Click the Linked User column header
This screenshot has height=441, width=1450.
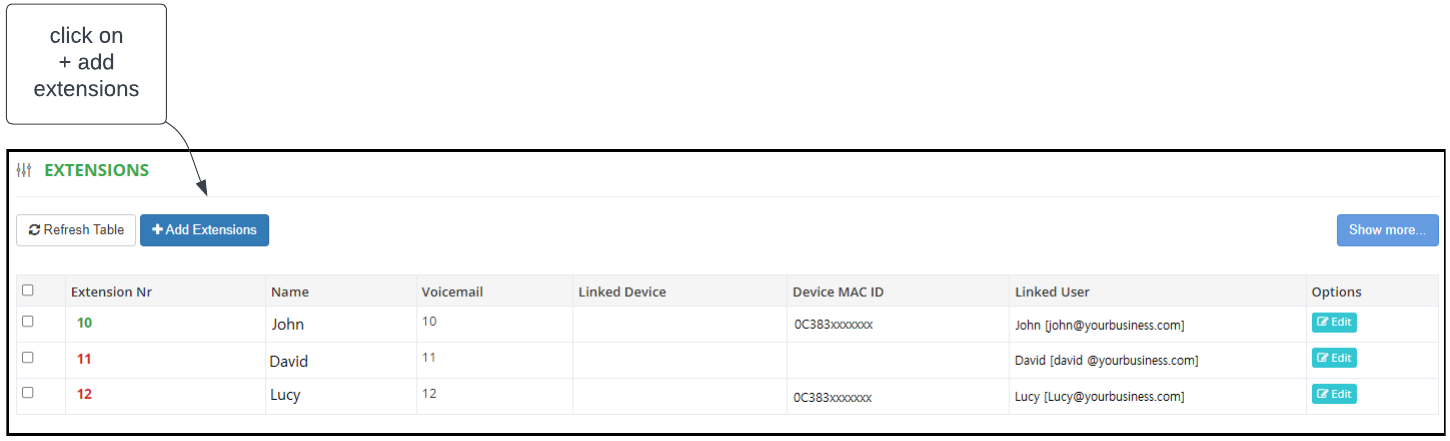[1052, 292]
